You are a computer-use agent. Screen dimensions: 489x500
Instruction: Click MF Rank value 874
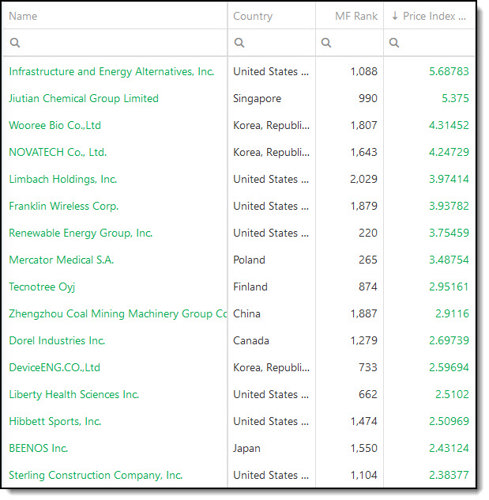click(x=368, y=287)
